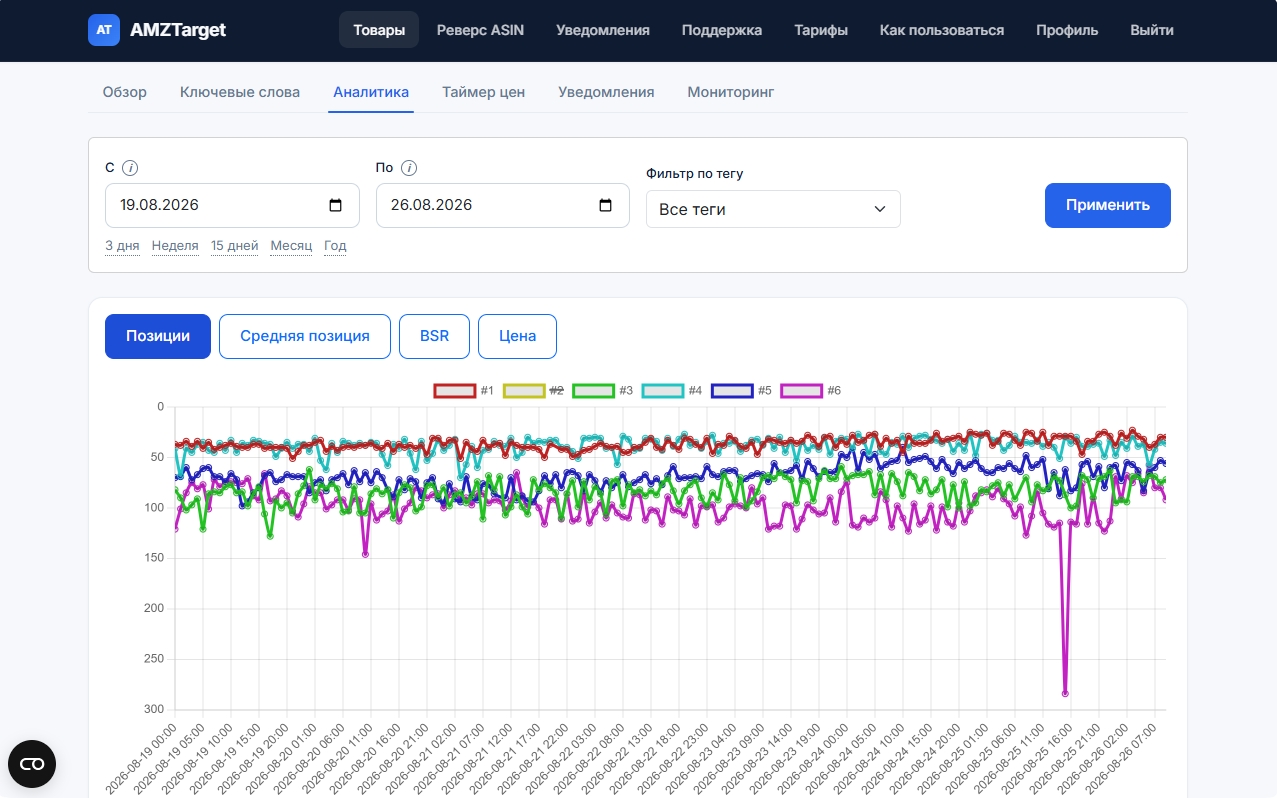
Task: Toggle series #4 in chart legend
Action: point(672,390)
